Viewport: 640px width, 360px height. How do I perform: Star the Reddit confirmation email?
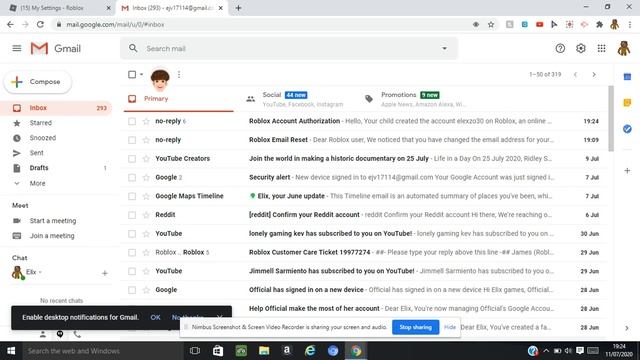146,215
